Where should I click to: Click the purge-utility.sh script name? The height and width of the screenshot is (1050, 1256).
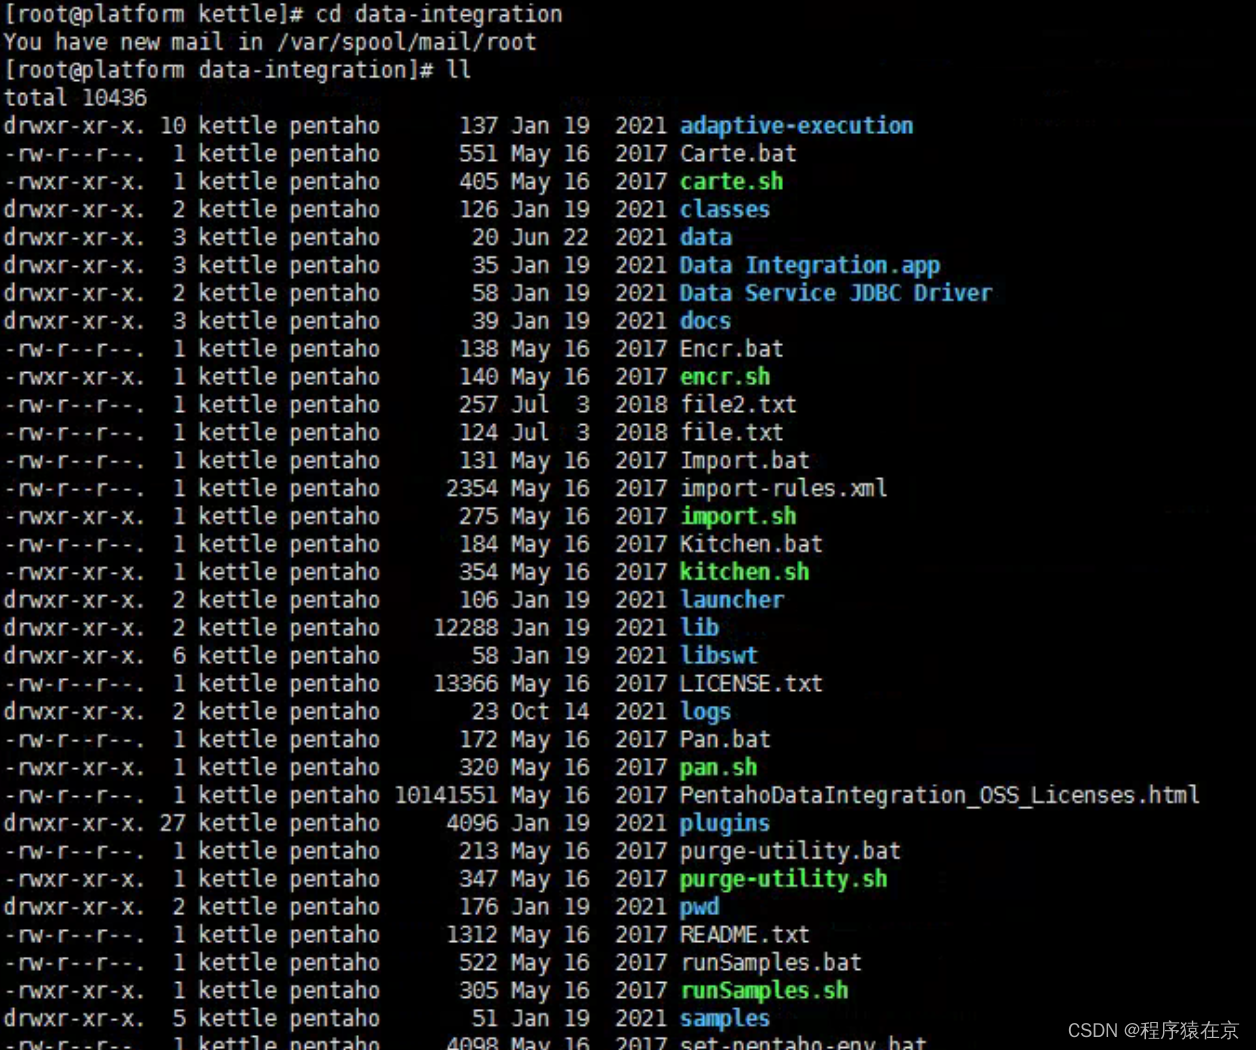[783, 880]
